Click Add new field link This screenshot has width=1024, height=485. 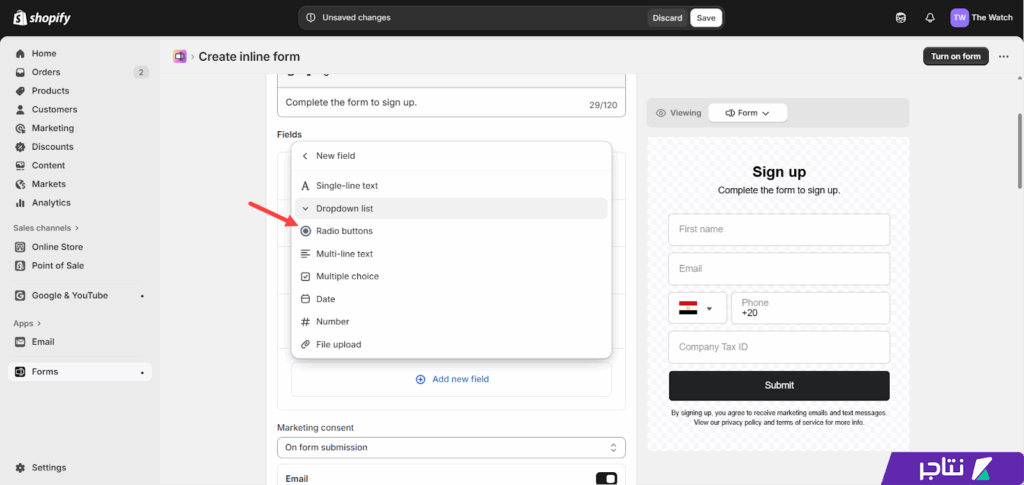click(451, 379)
